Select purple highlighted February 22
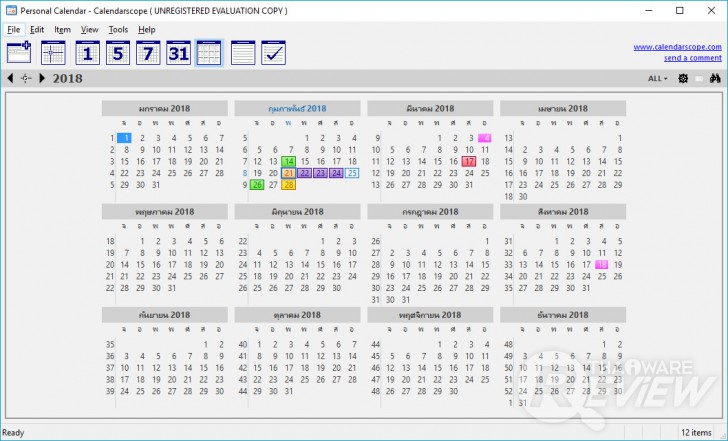This screenshot has width=728, height=441. click(x=305, y=173)
